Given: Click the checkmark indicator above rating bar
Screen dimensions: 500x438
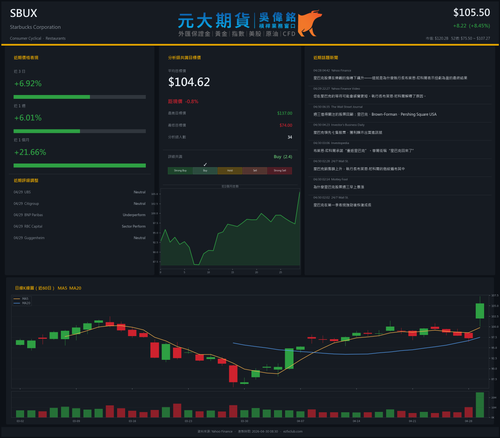Looking at the screenshot, I should tap(205, 165).
